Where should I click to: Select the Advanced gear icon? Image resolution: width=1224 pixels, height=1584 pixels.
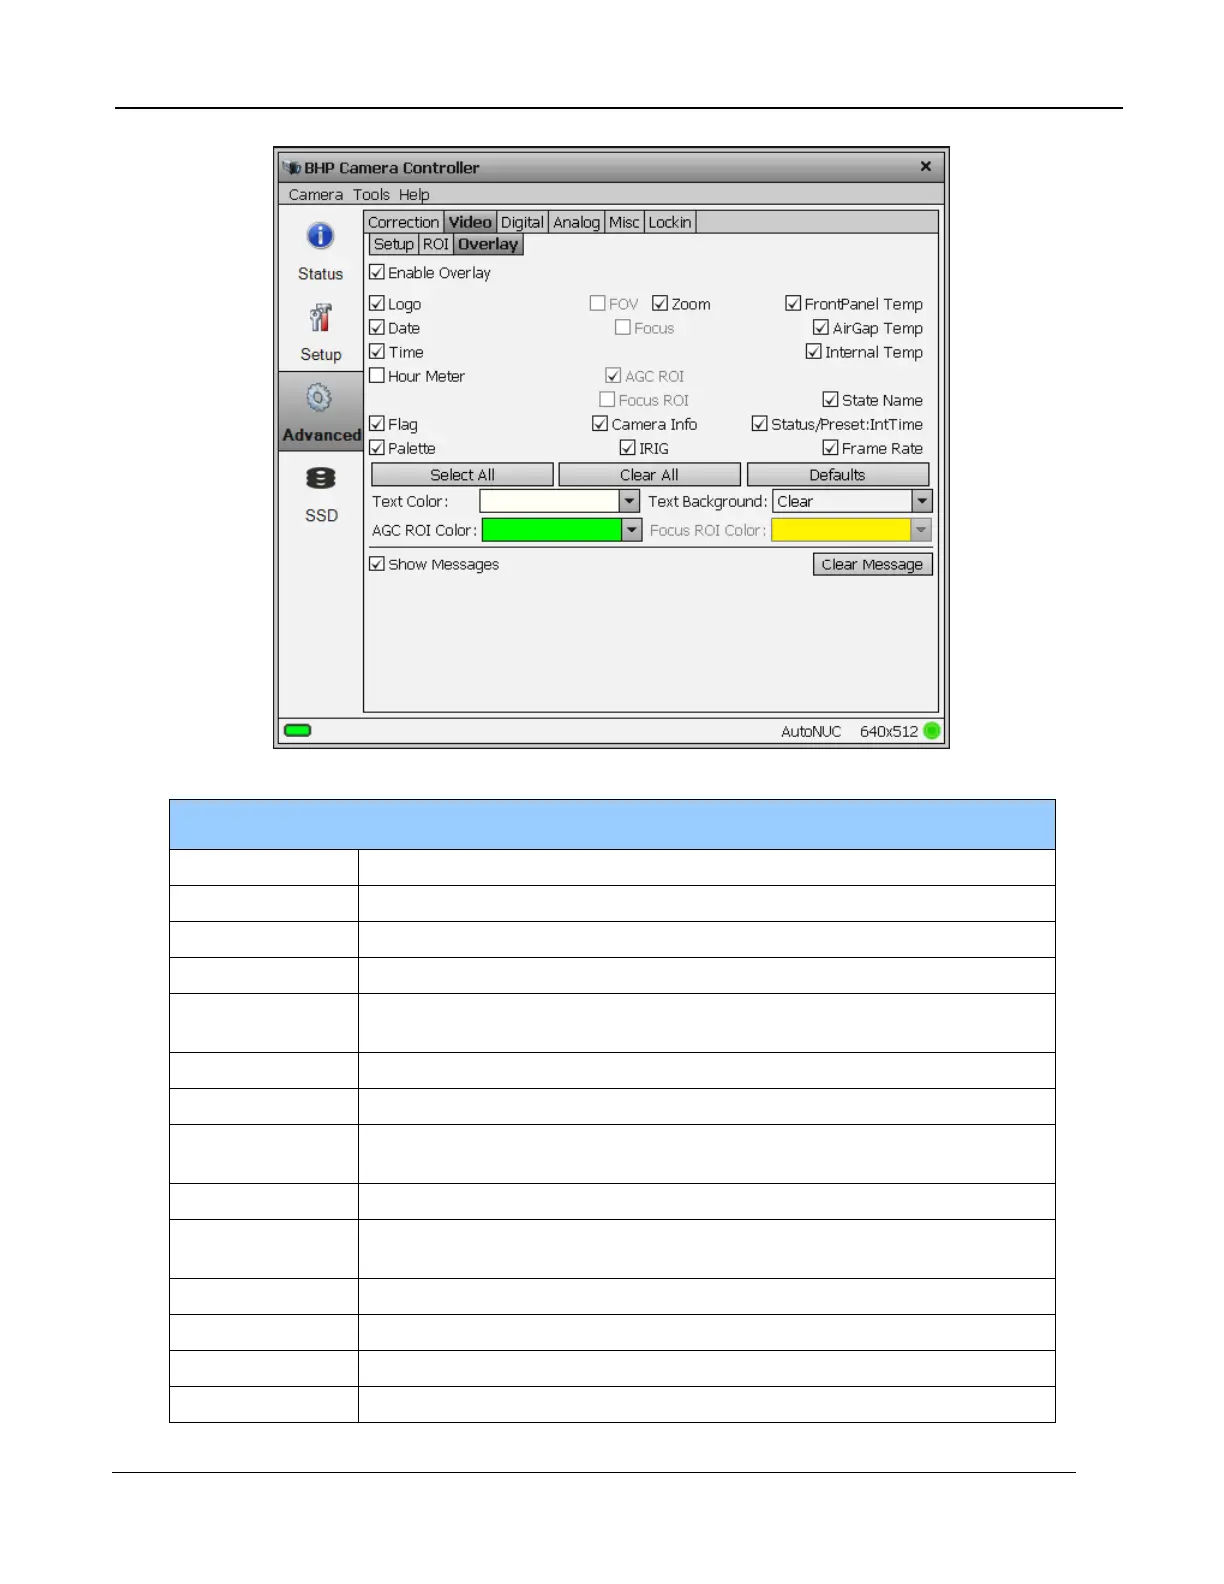point(319,398)
